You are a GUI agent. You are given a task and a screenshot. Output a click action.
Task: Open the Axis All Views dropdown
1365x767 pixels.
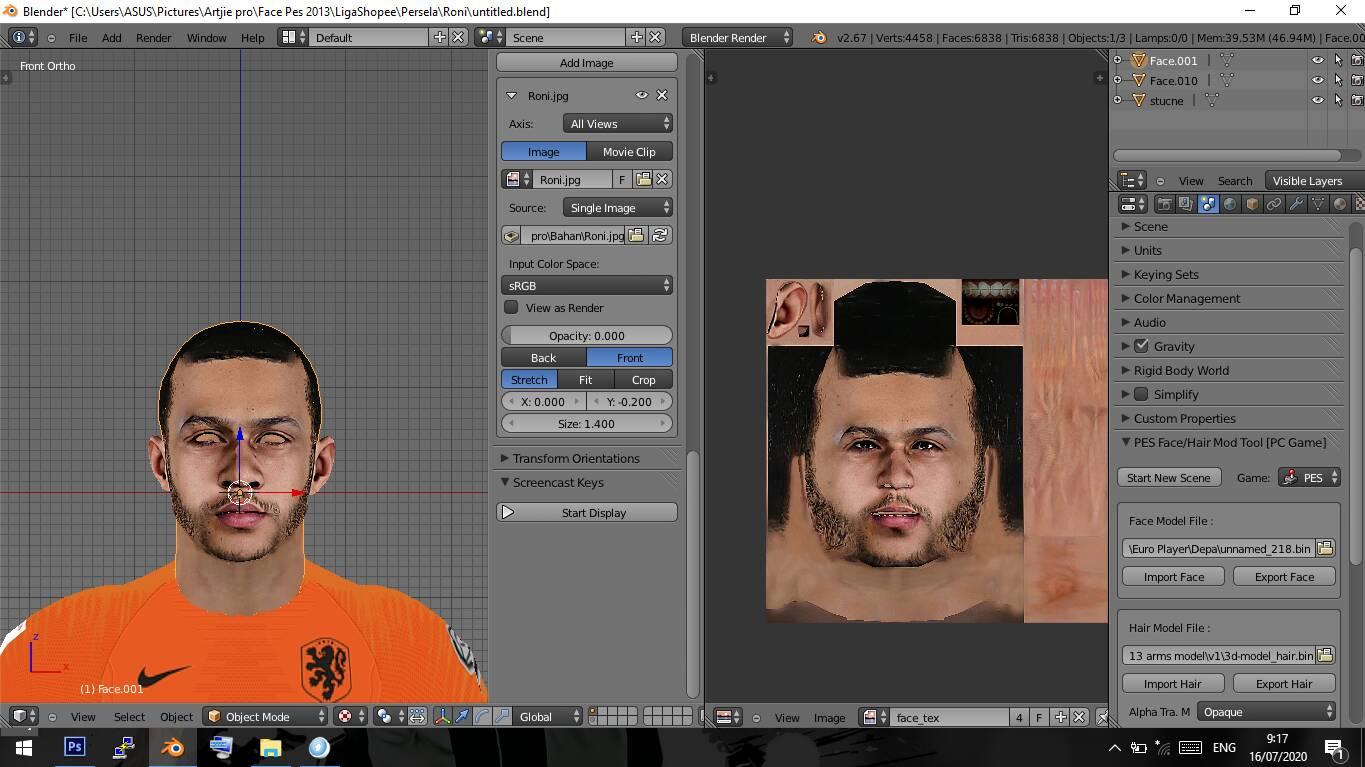tap(618, 124)
